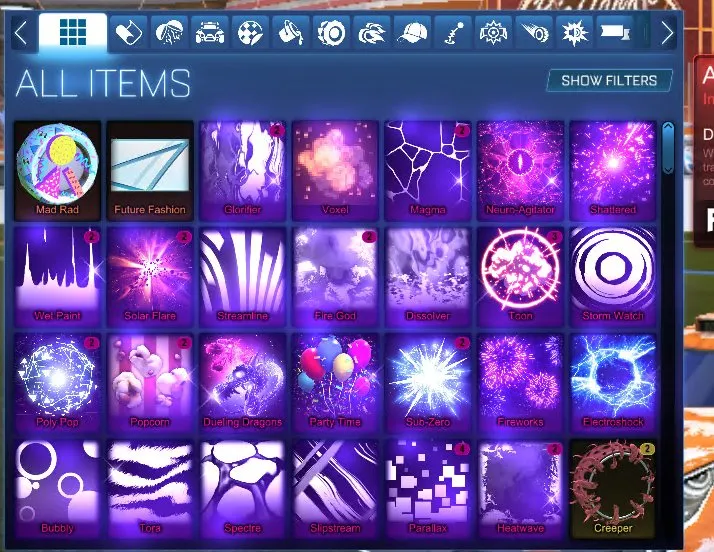Go to previous category with left arrow

pyautogui.click(x=21, y=33)
